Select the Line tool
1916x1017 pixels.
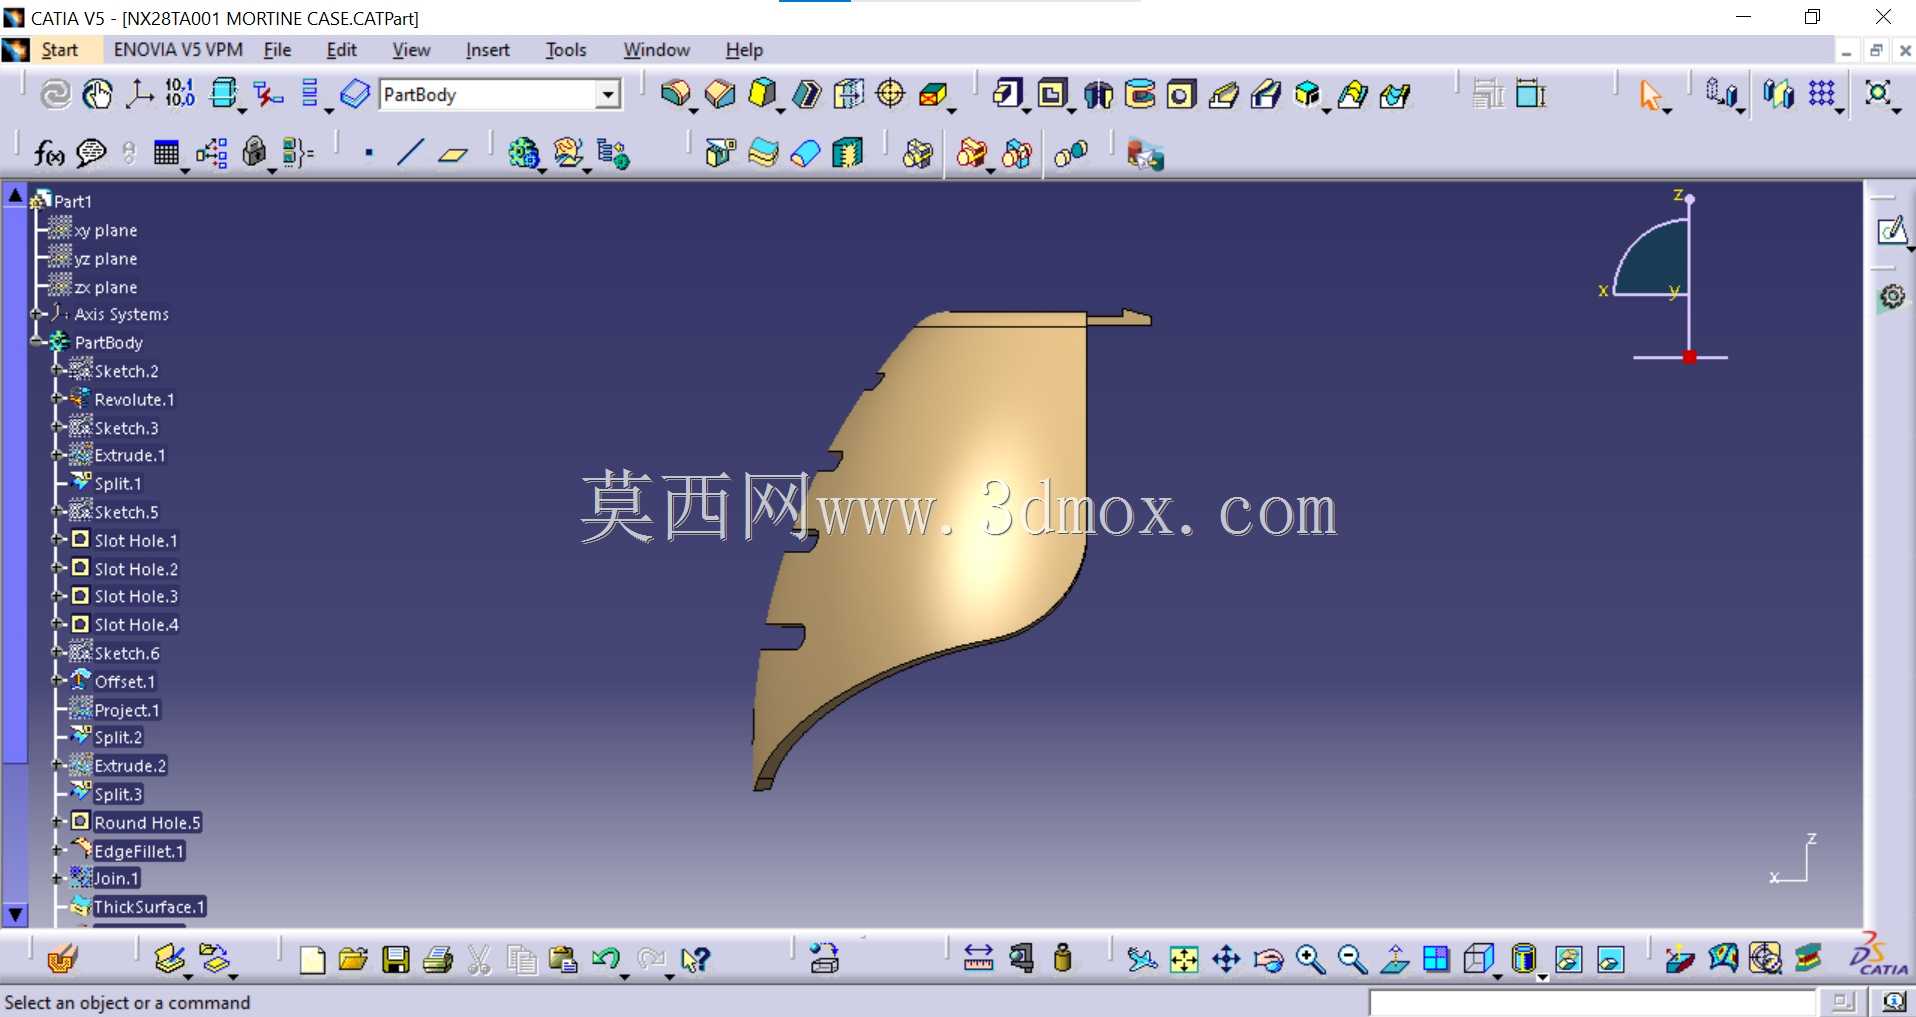pos(410,153)
